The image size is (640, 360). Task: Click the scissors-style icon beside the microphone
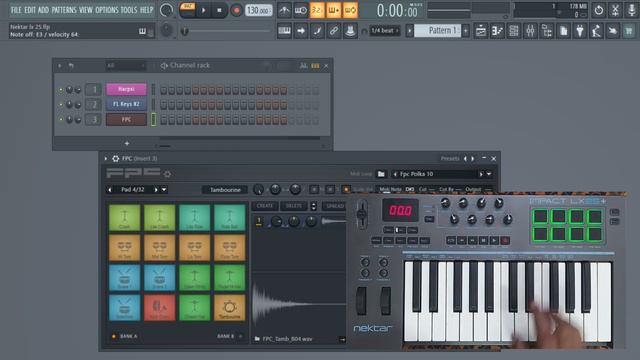tap(615, 10)
